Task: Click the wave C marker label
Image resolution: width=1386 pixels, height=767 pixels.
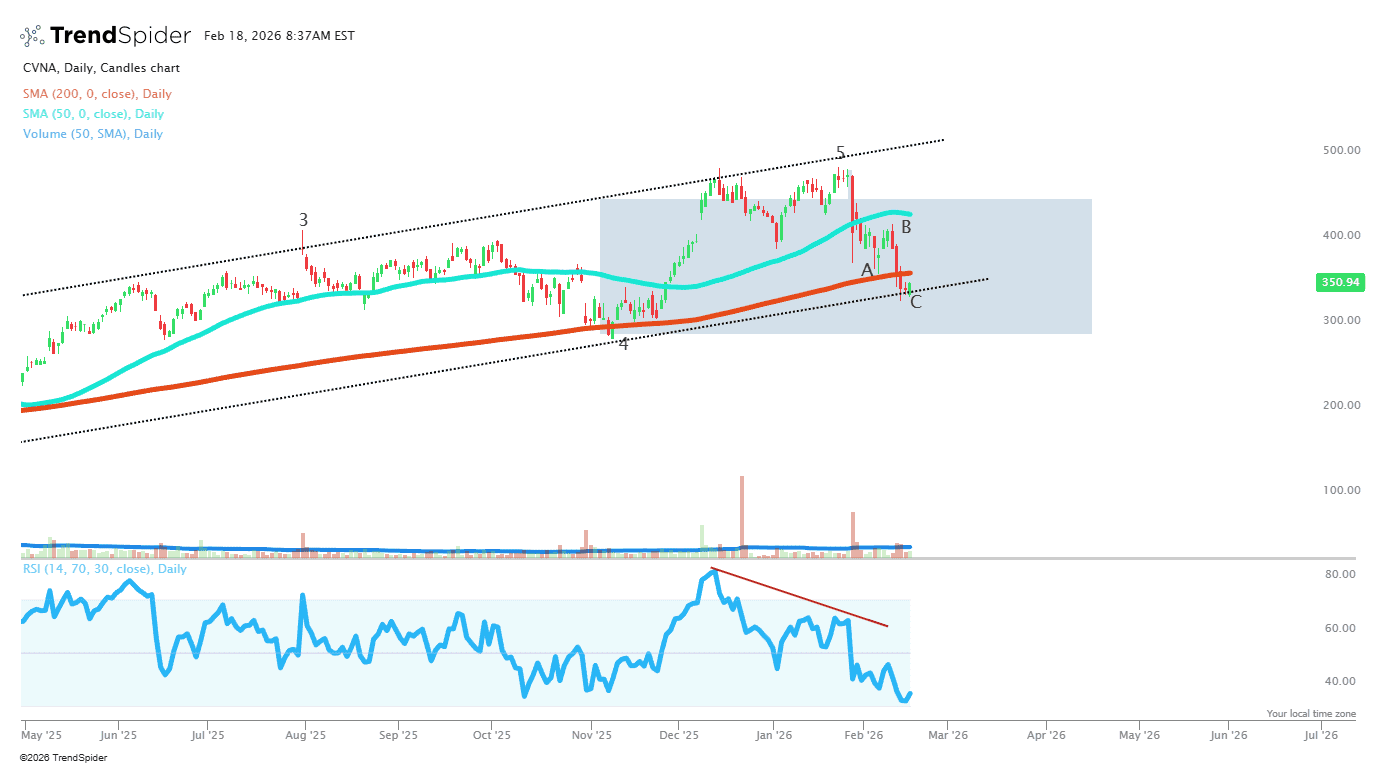Action: (915, 301)
